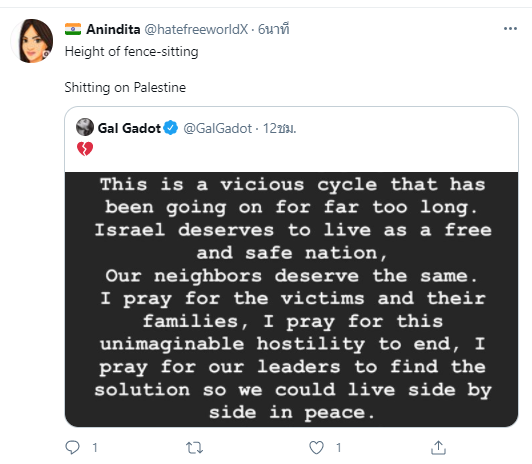The width and height of the screenshot is (532, 464).
Task: Open the quoted statement image
Action: tap(291, 299)
